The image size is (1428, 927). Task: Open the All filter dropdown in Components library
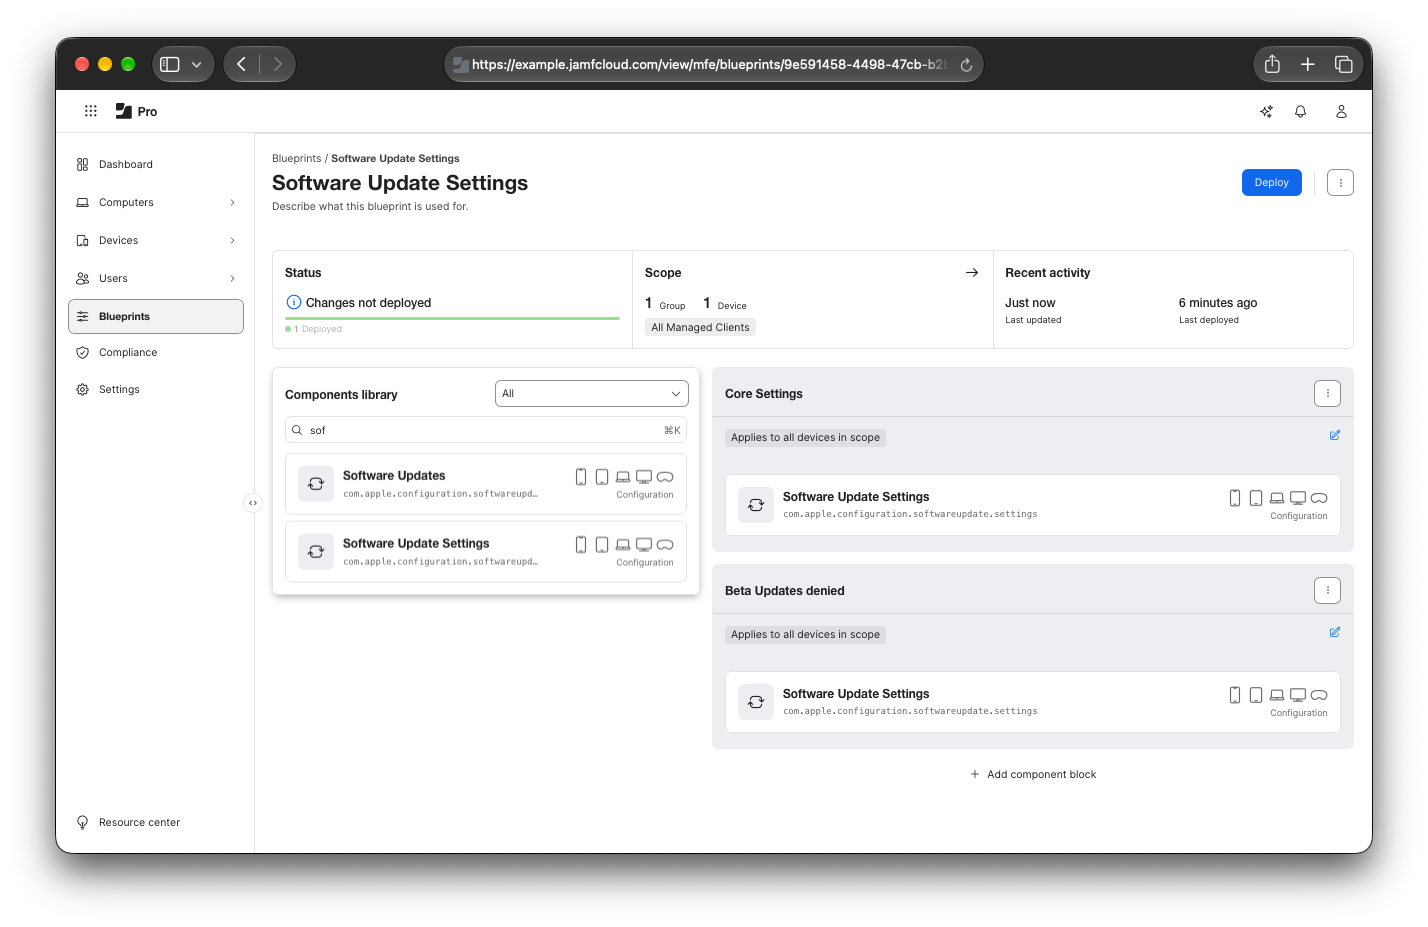(x=592, y=394)
